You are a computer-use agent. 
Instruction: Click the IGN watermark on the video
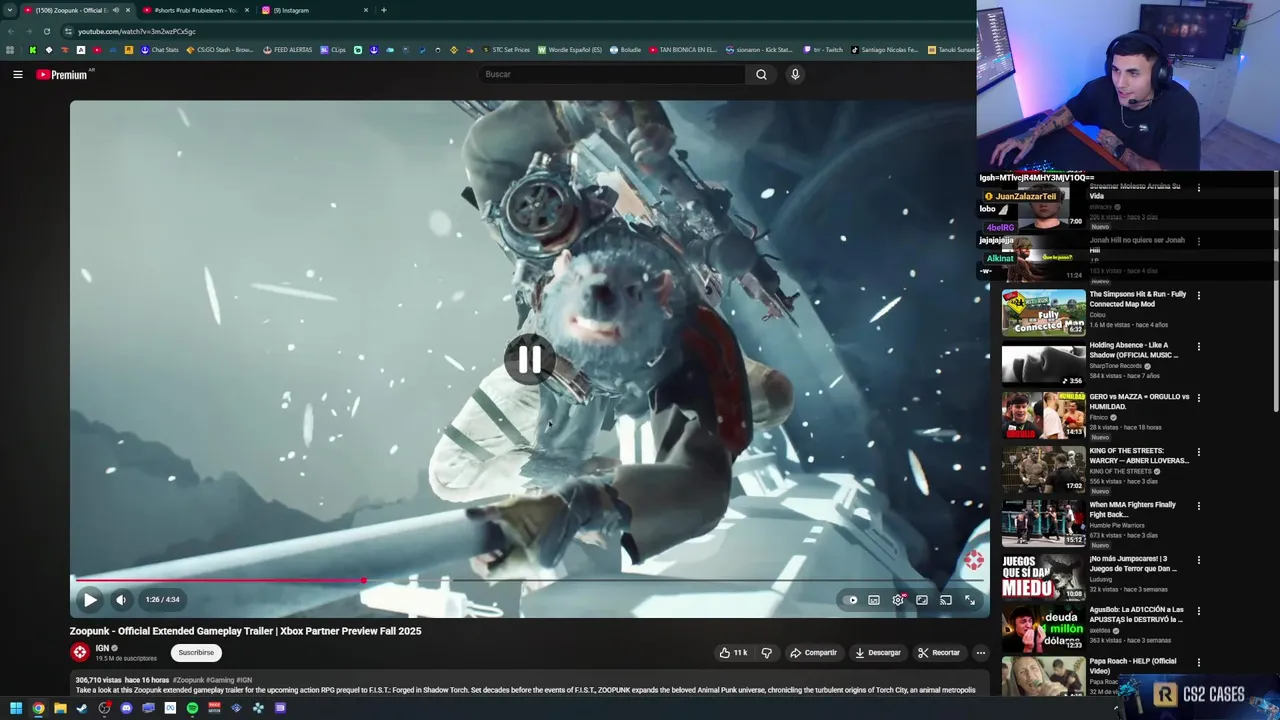(x=973, y=560)
